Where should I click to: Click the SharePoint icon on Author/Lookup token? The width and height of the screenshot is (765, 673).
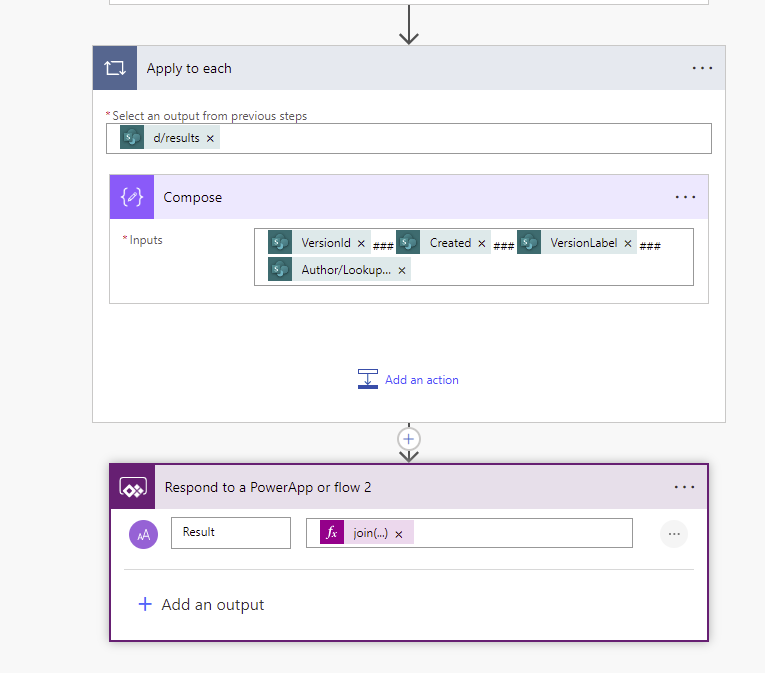click(280, 269)
